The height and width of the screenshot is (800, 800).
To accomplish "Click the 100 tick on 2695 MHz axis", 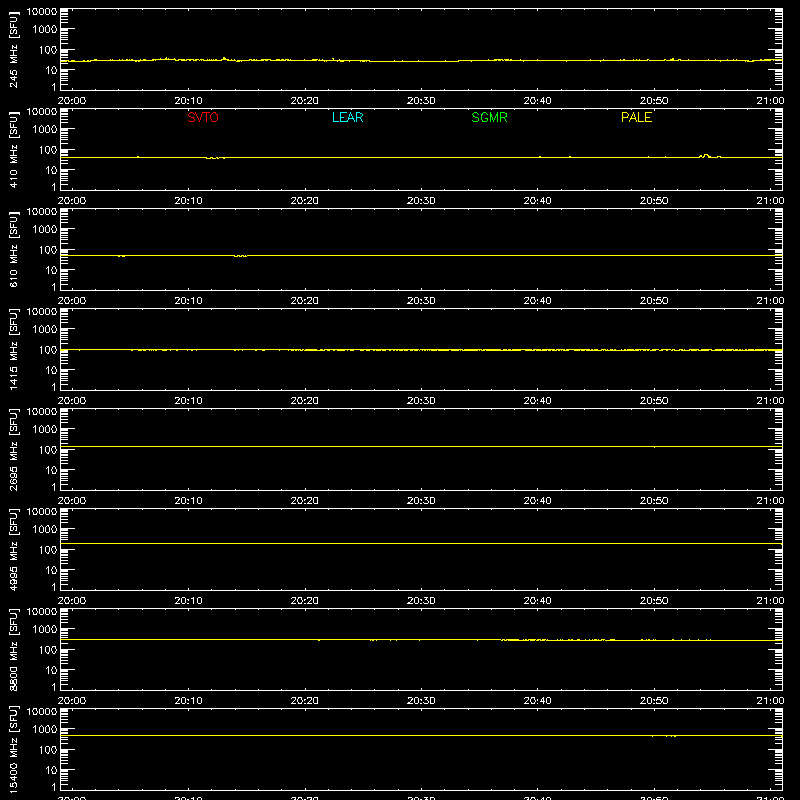I will click(x=49, y=450).
